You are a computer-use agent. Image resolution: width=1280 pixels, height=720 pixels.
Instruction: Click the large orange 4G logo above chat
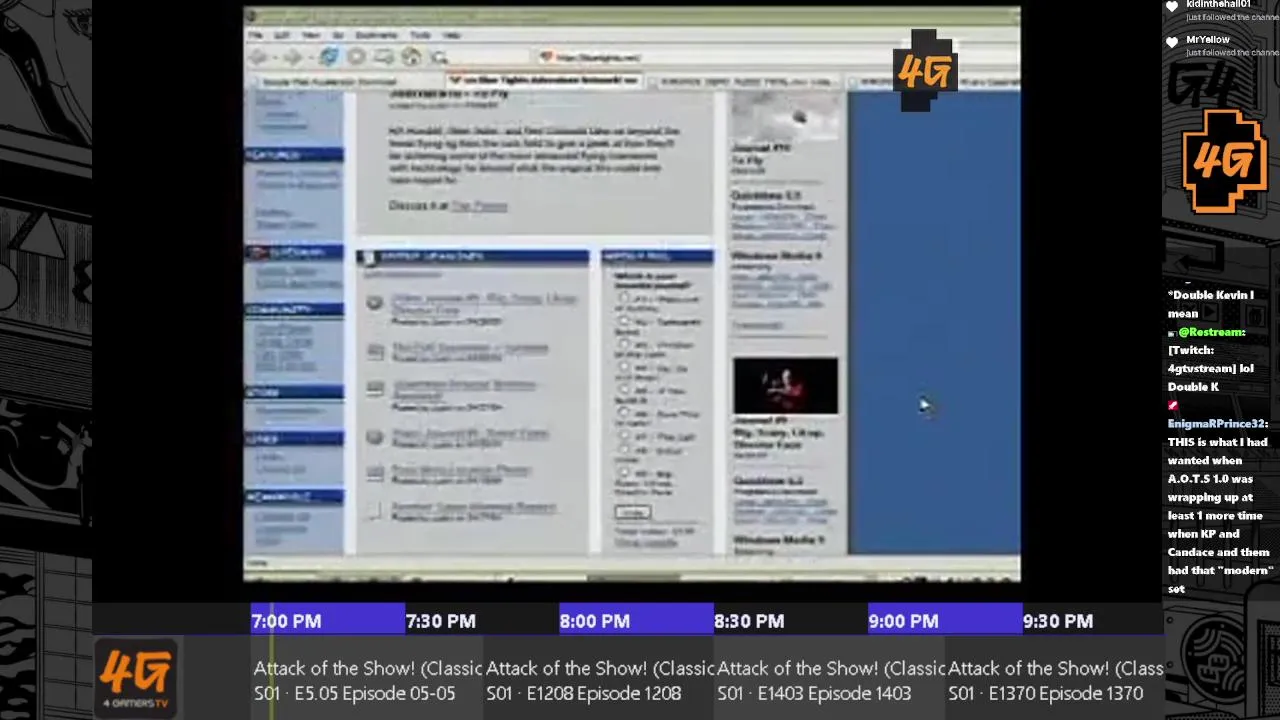[x=1224, y=163]
